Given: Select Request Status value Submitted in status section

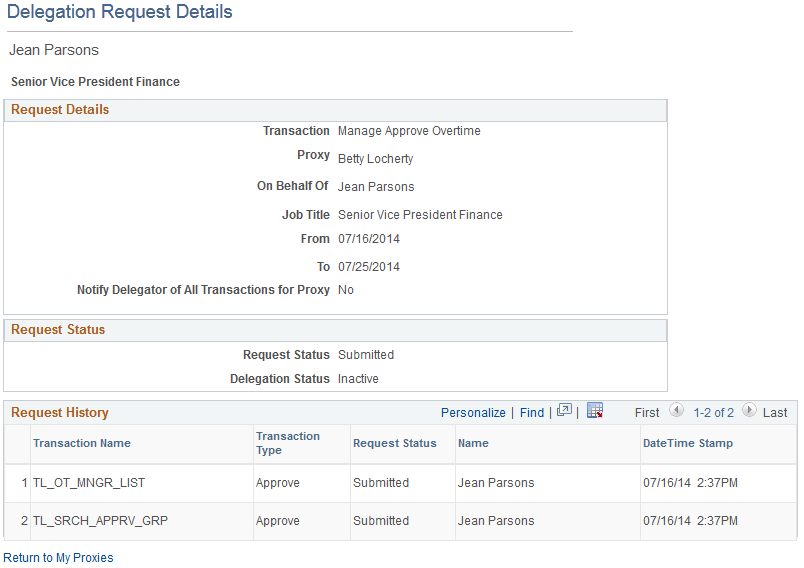Looking at the screenshot, I should pos(366,355).
